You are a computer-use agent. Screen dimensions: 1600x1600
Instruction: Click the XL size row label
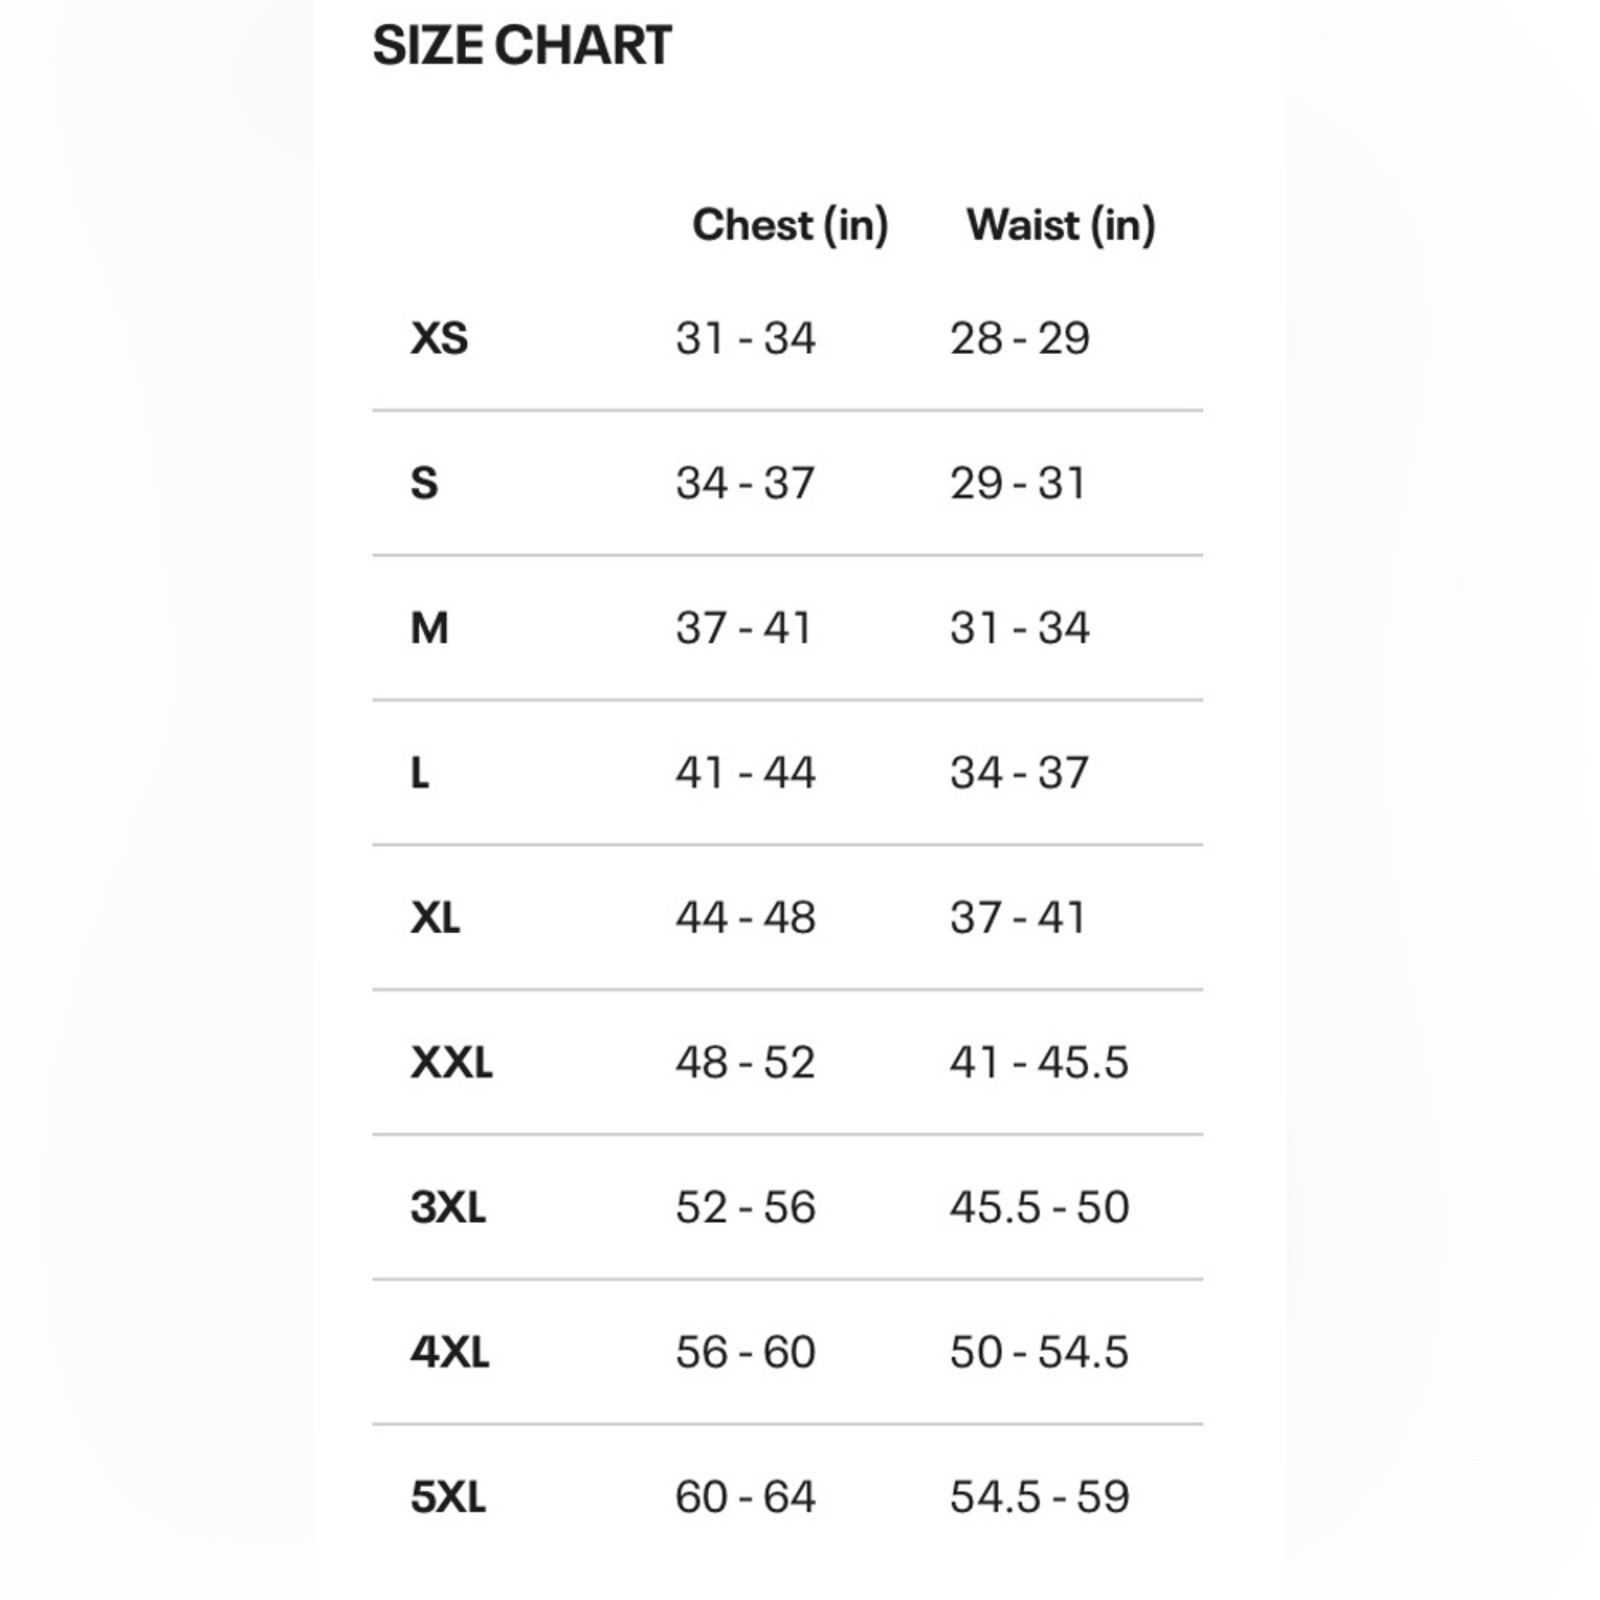(x=435, y=918)
